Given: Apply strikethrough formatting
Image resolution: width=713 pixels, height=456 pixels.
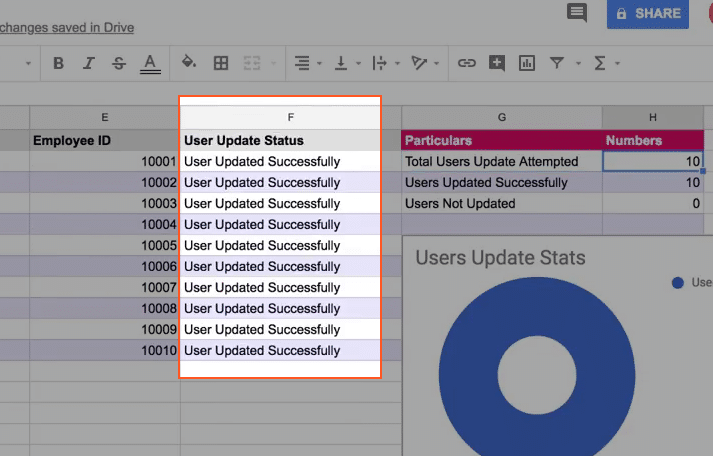Looking at the screenshot, I should (x=119, y=63).
